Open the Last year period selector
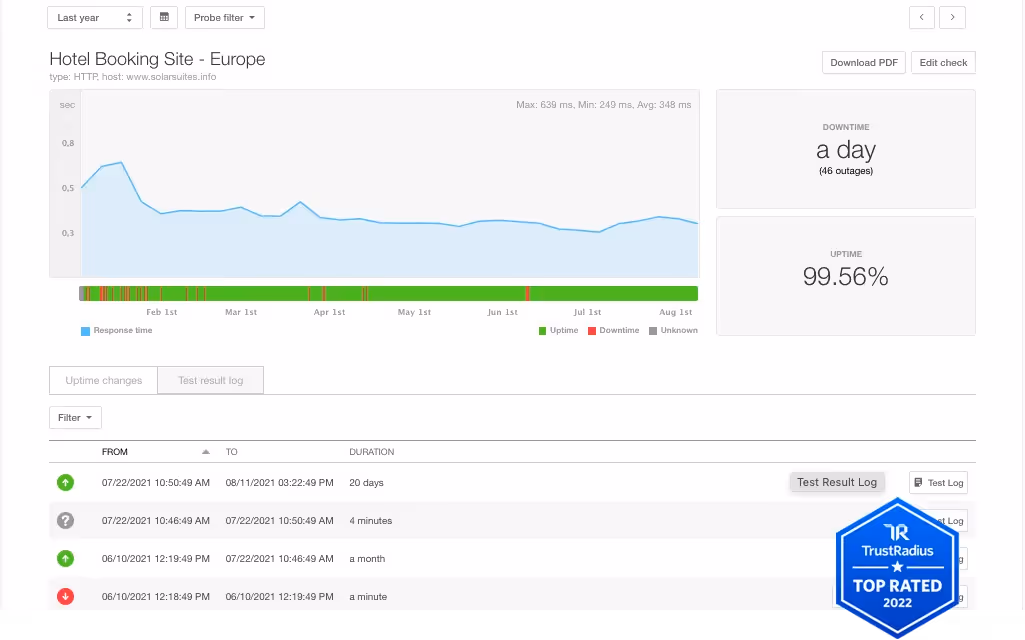The width and height of the screenshot is (1025, 640). pyautogui.click(x=95, y=18)
